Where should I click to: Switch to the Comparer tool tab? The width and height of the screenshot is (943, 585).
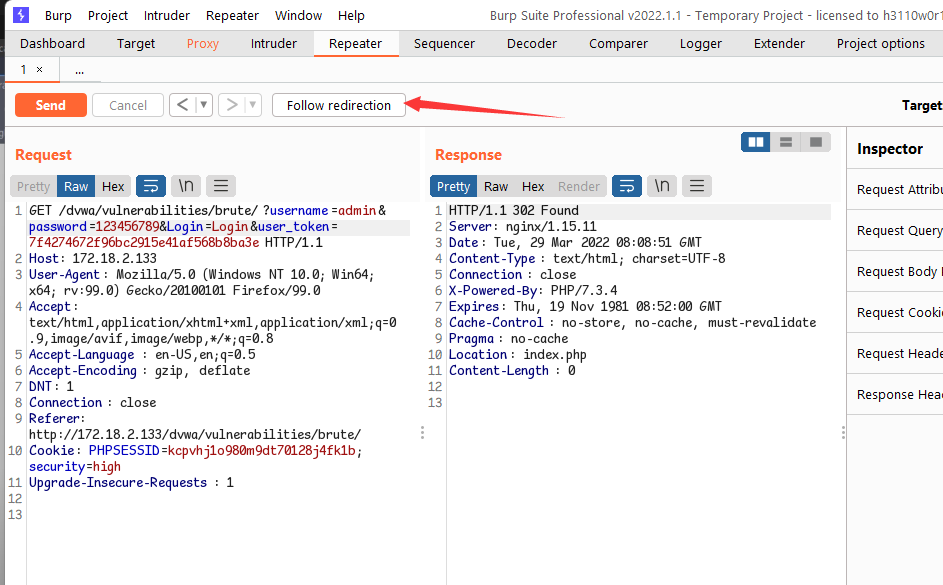618,44
